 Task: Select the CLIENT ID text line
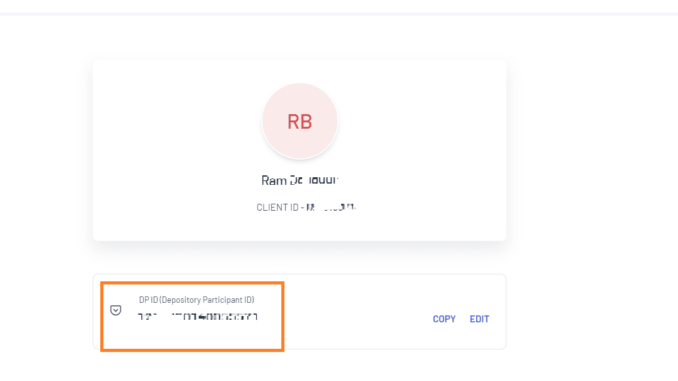click(x=306, y=208)
